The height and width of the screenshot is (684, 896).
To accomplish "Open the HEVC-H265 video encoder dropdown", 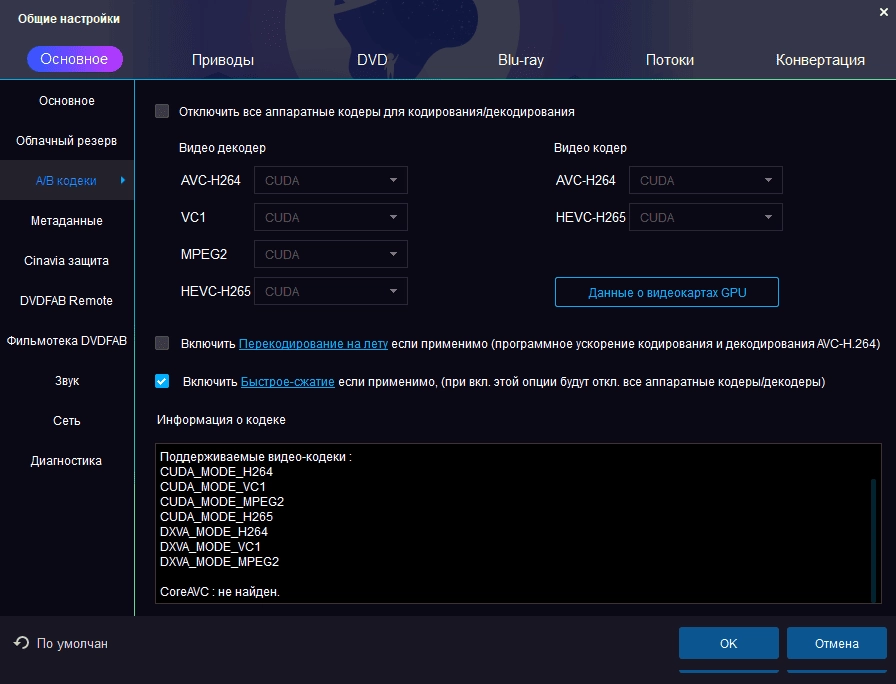I will pyautogui.click(x=706, y=217).
